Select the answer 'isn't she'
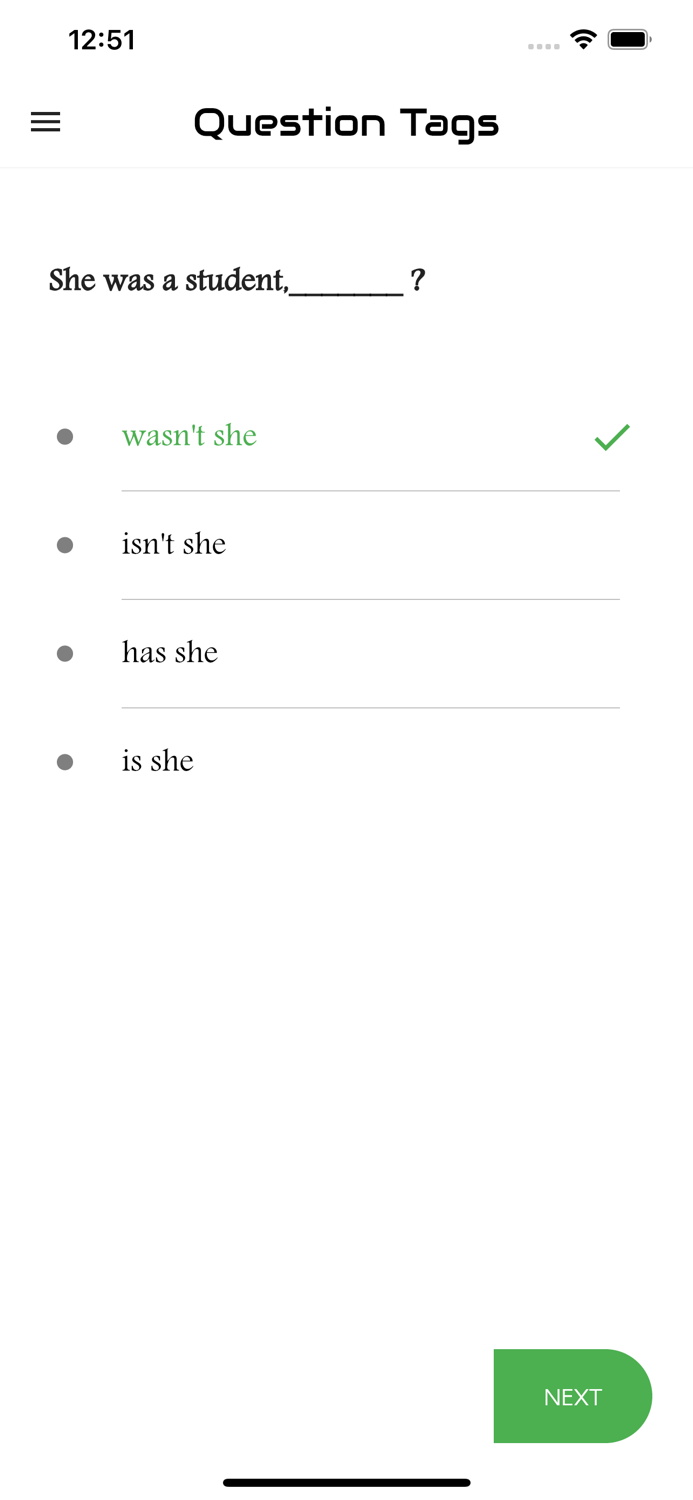Image resolution: width=693 pixels, height=1500 pixels. point(173,545)
